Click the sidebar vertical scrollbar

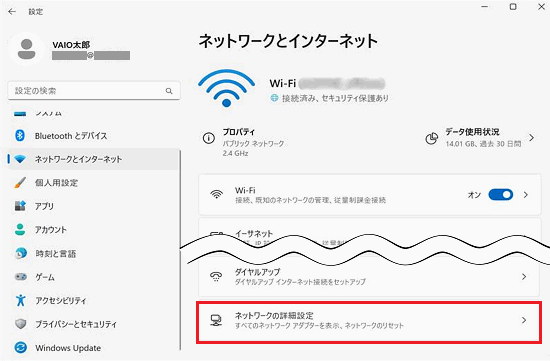[x=180, y=250]
